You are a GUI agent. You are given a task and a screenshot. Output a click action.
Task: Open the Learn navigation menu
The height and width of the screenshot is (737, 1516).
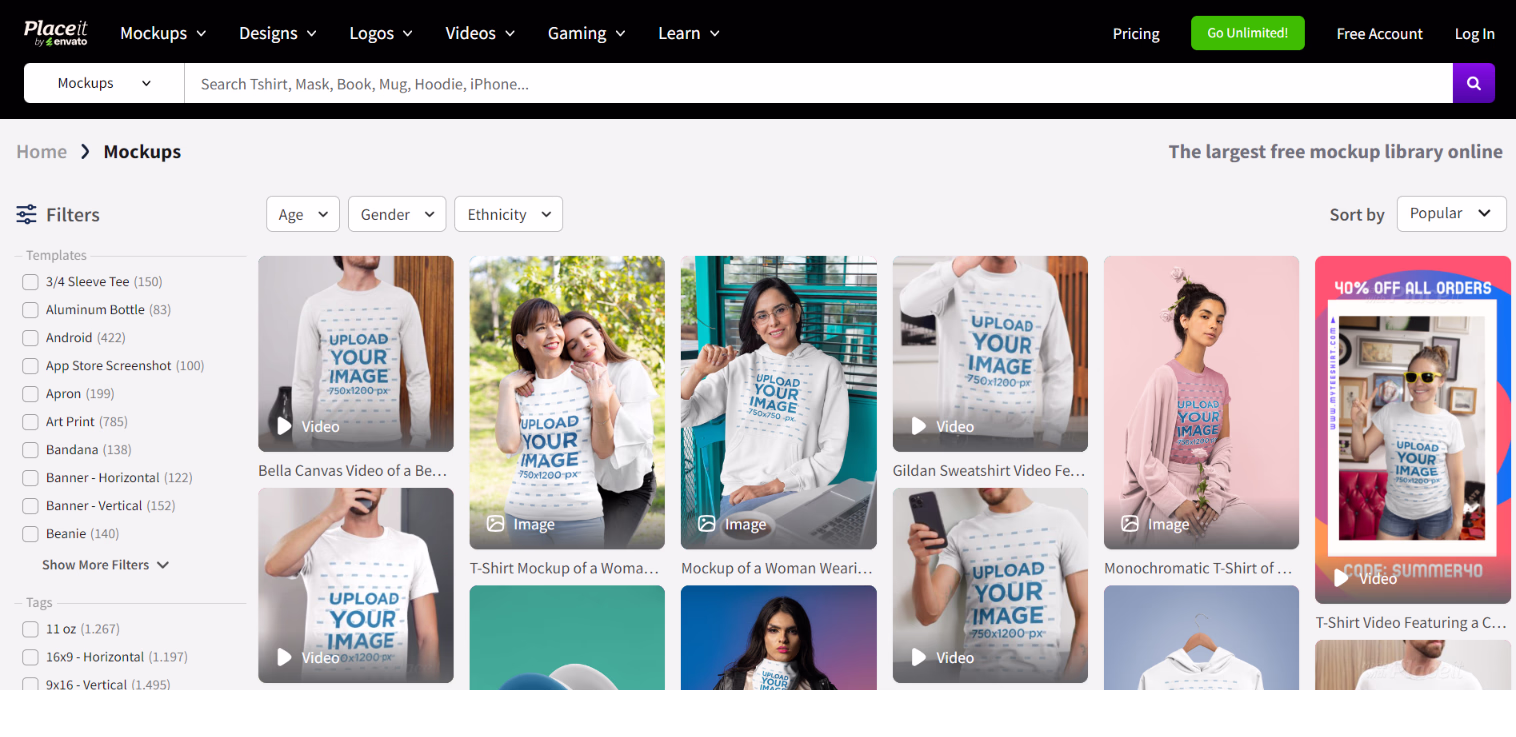coord(689,33)
